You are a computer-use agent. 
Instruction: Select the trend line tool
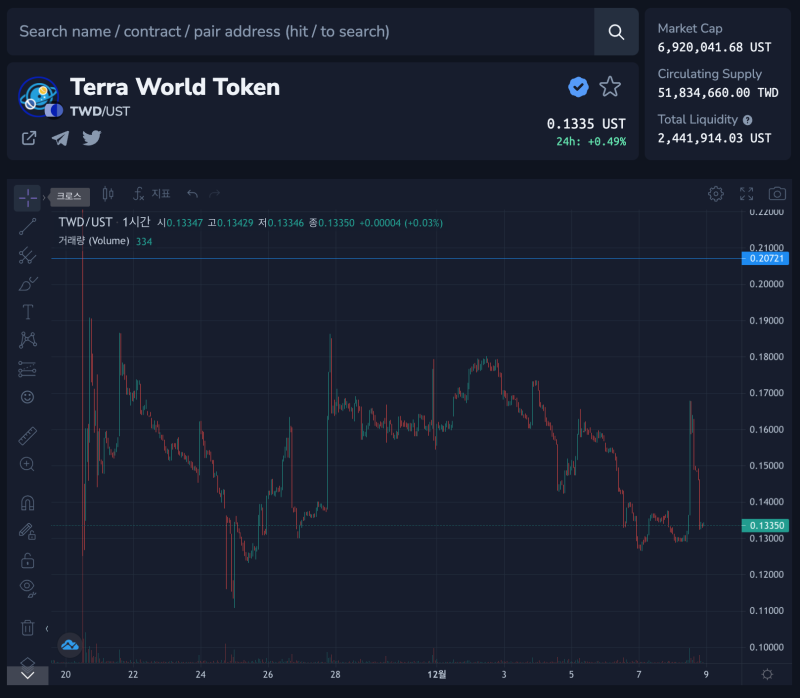(x=28, y=227)
